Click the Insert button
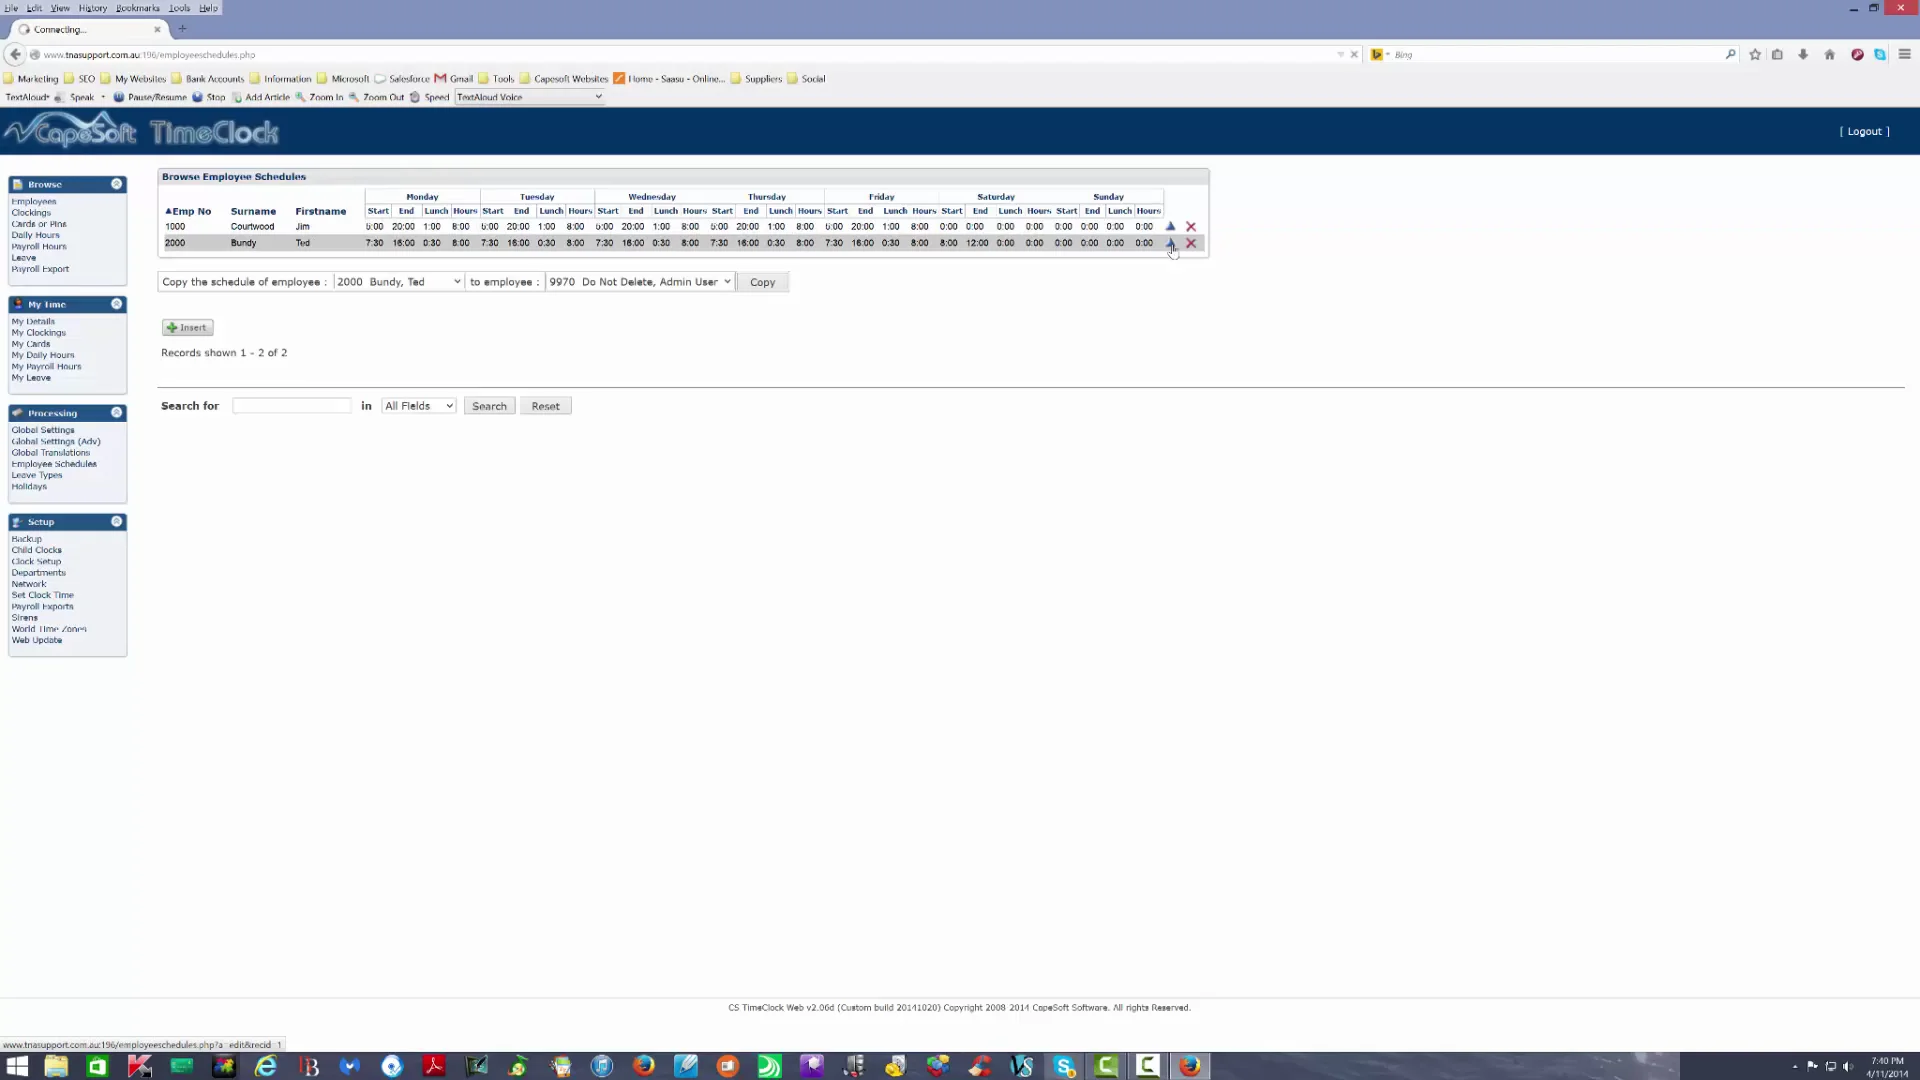 [188, 328]
